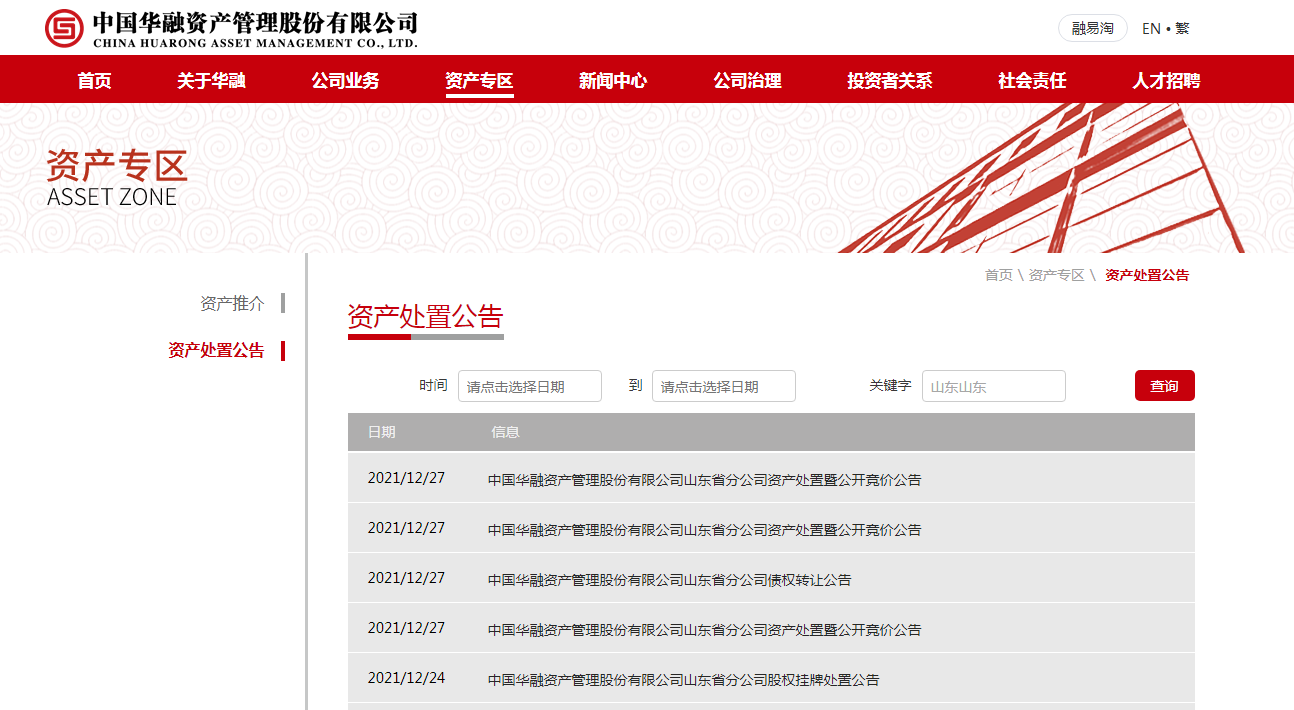Focus the 关键字 keyword input field
Image resolution: width=1294 pixels, height=710 pixels.
(x=994, y=386)
